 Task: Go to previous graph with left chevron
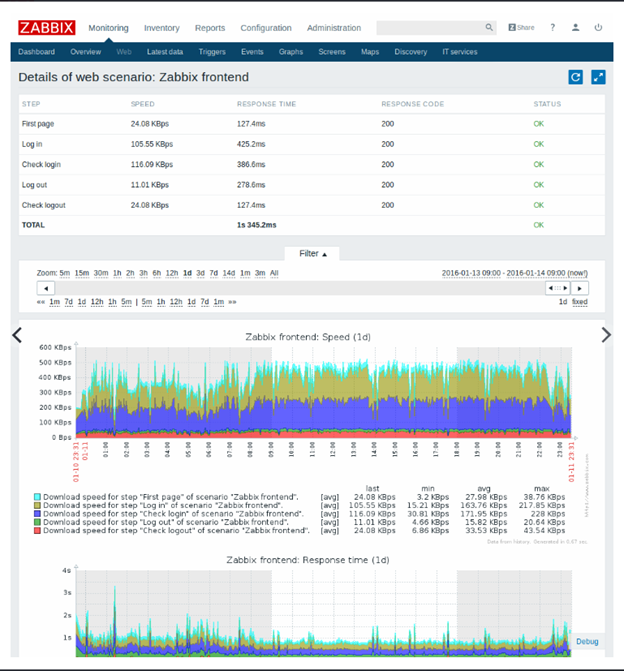[17, 335]
